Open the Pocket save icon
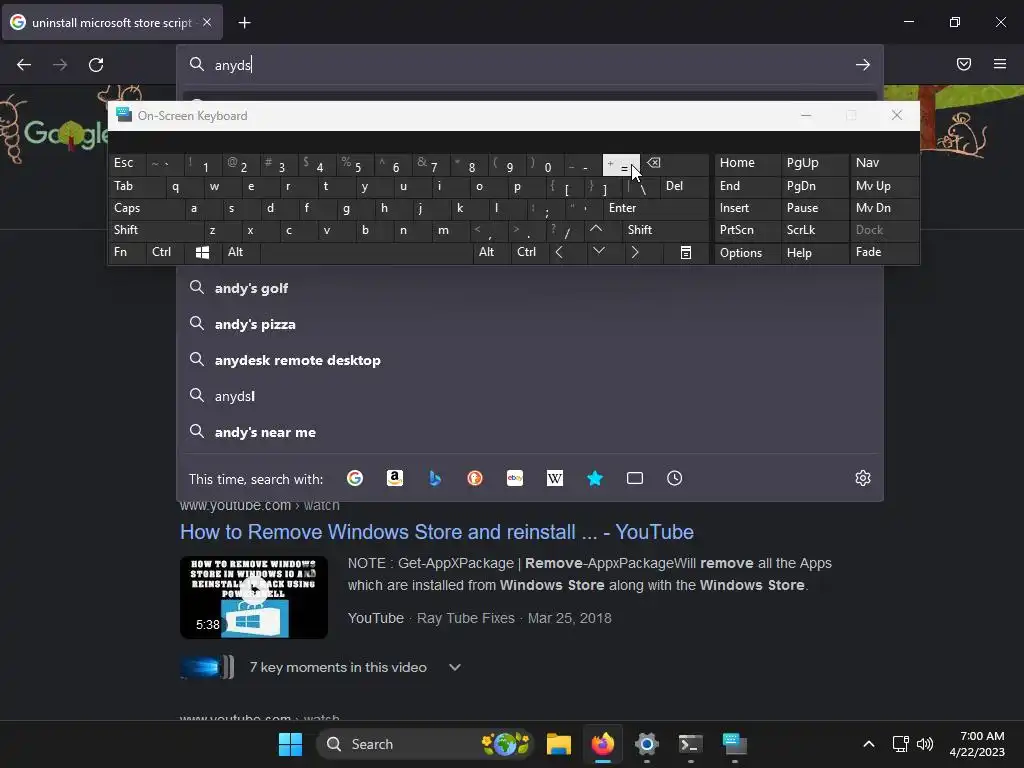Image resolution: width=1024 pixels, height=768 pixels. [x=964, y=64]
